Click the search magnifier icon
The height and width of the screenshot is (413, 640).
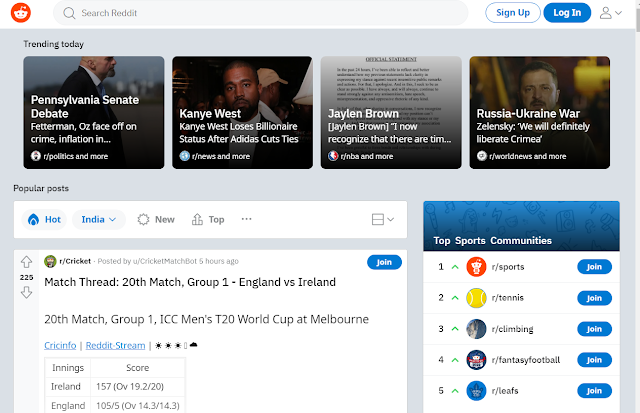coord(69,13)
